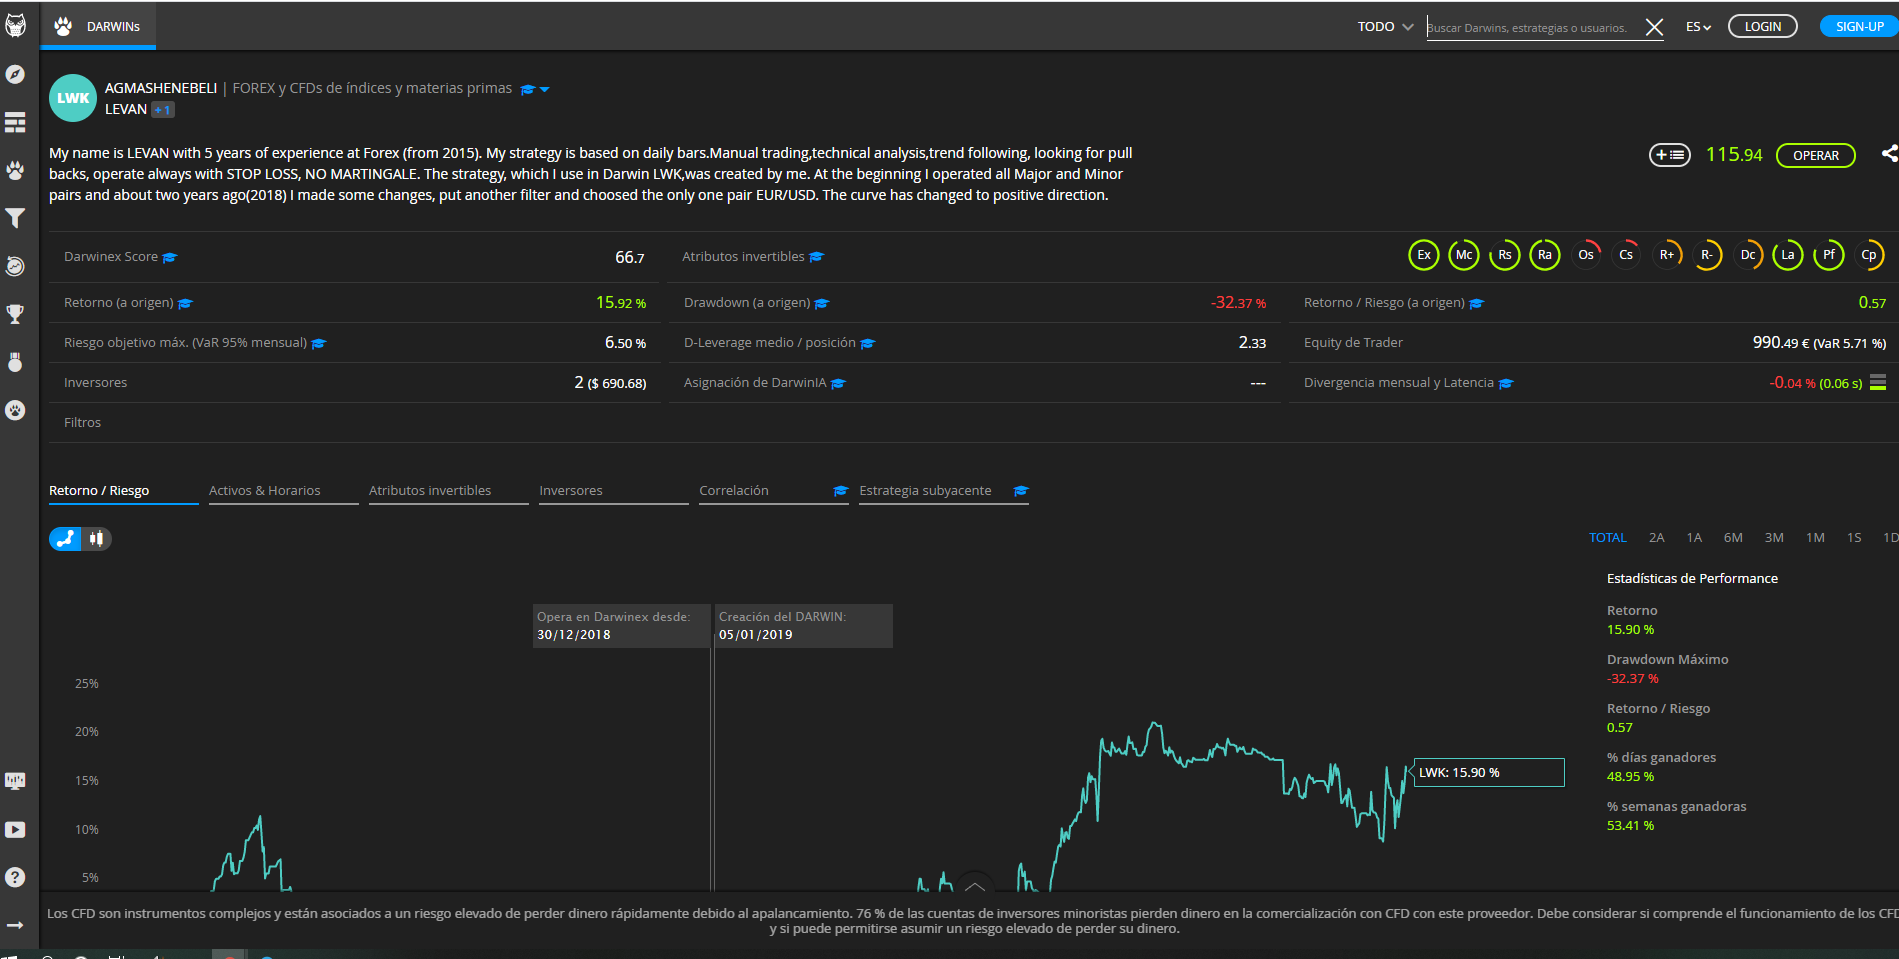
Task: Click the trophy icon in left sidebar
Action: tap(15, 314)
